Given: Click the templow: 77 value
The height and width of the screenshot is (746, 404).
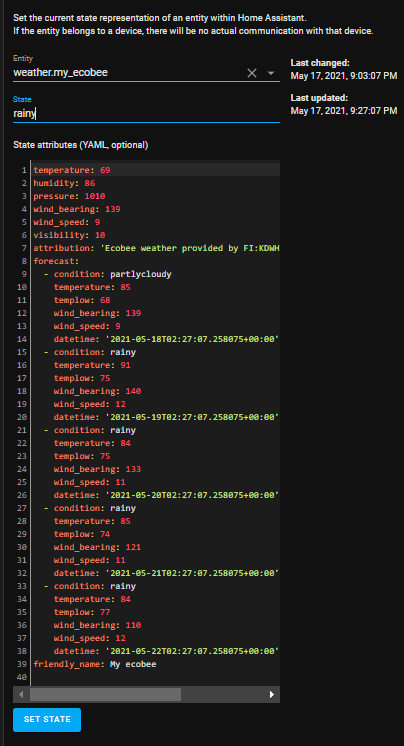Looking at the screenshot, I should coord(105,612).
